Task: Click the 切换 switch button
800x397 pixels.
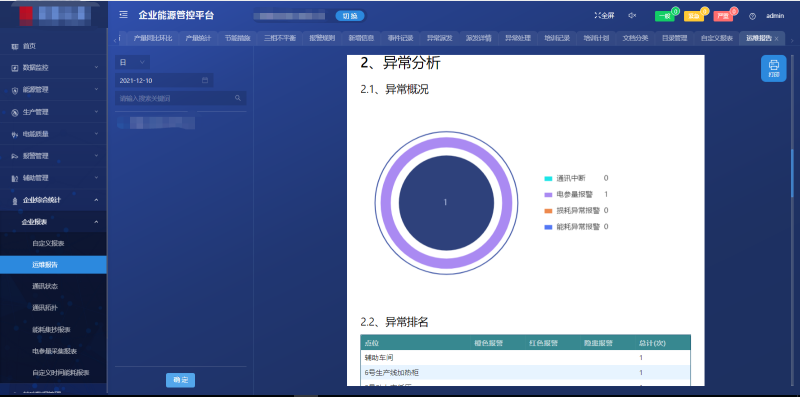Action: [x=350, y=16]
